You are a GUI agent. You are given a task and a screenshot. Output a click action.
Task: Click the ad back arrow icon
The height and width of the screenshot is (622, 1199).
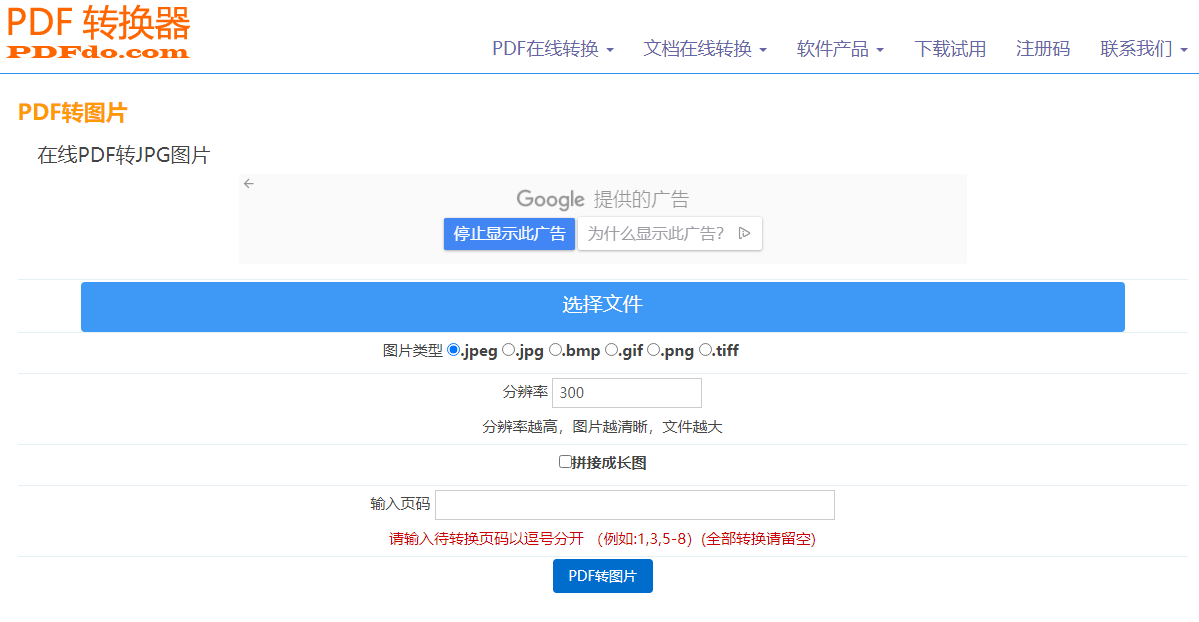(249, 183)
